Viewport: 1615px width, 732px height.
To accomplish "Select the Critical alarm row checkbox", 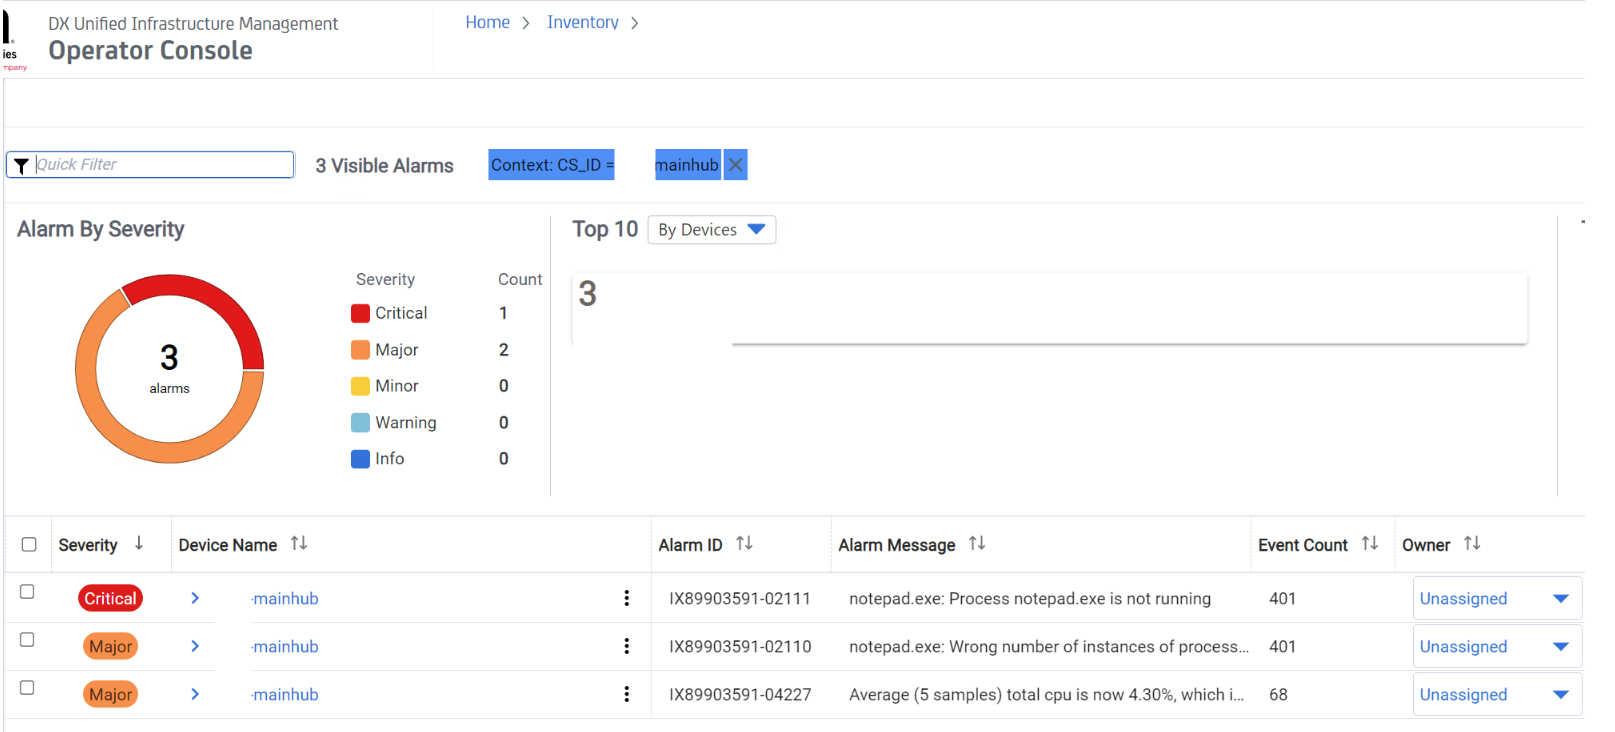I will [27, 592].
